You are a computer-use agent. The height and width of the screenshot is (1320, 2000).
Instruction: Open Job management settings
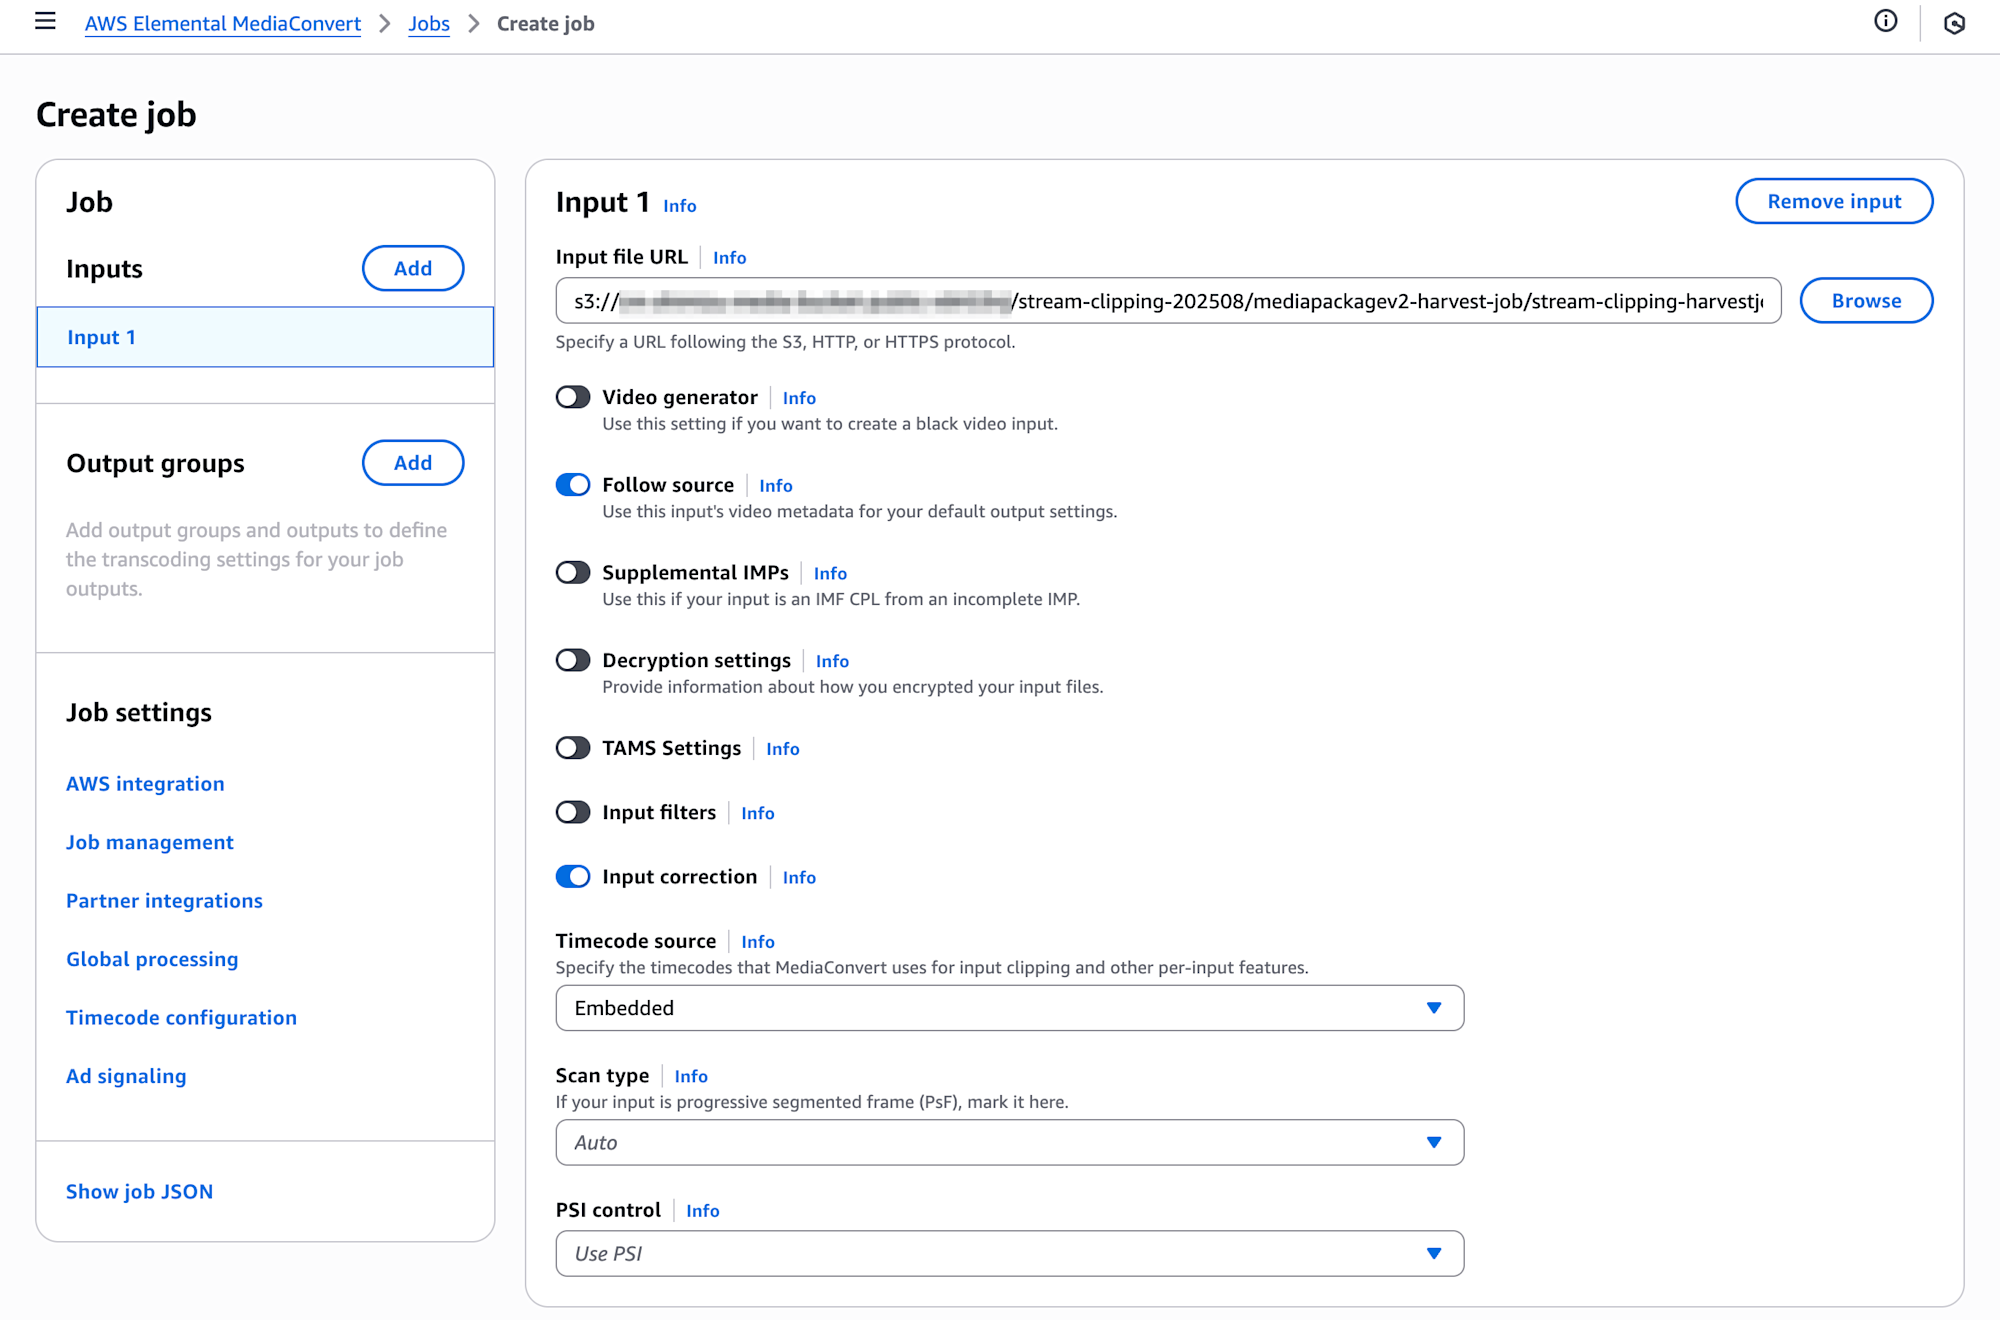click(150, 842)
